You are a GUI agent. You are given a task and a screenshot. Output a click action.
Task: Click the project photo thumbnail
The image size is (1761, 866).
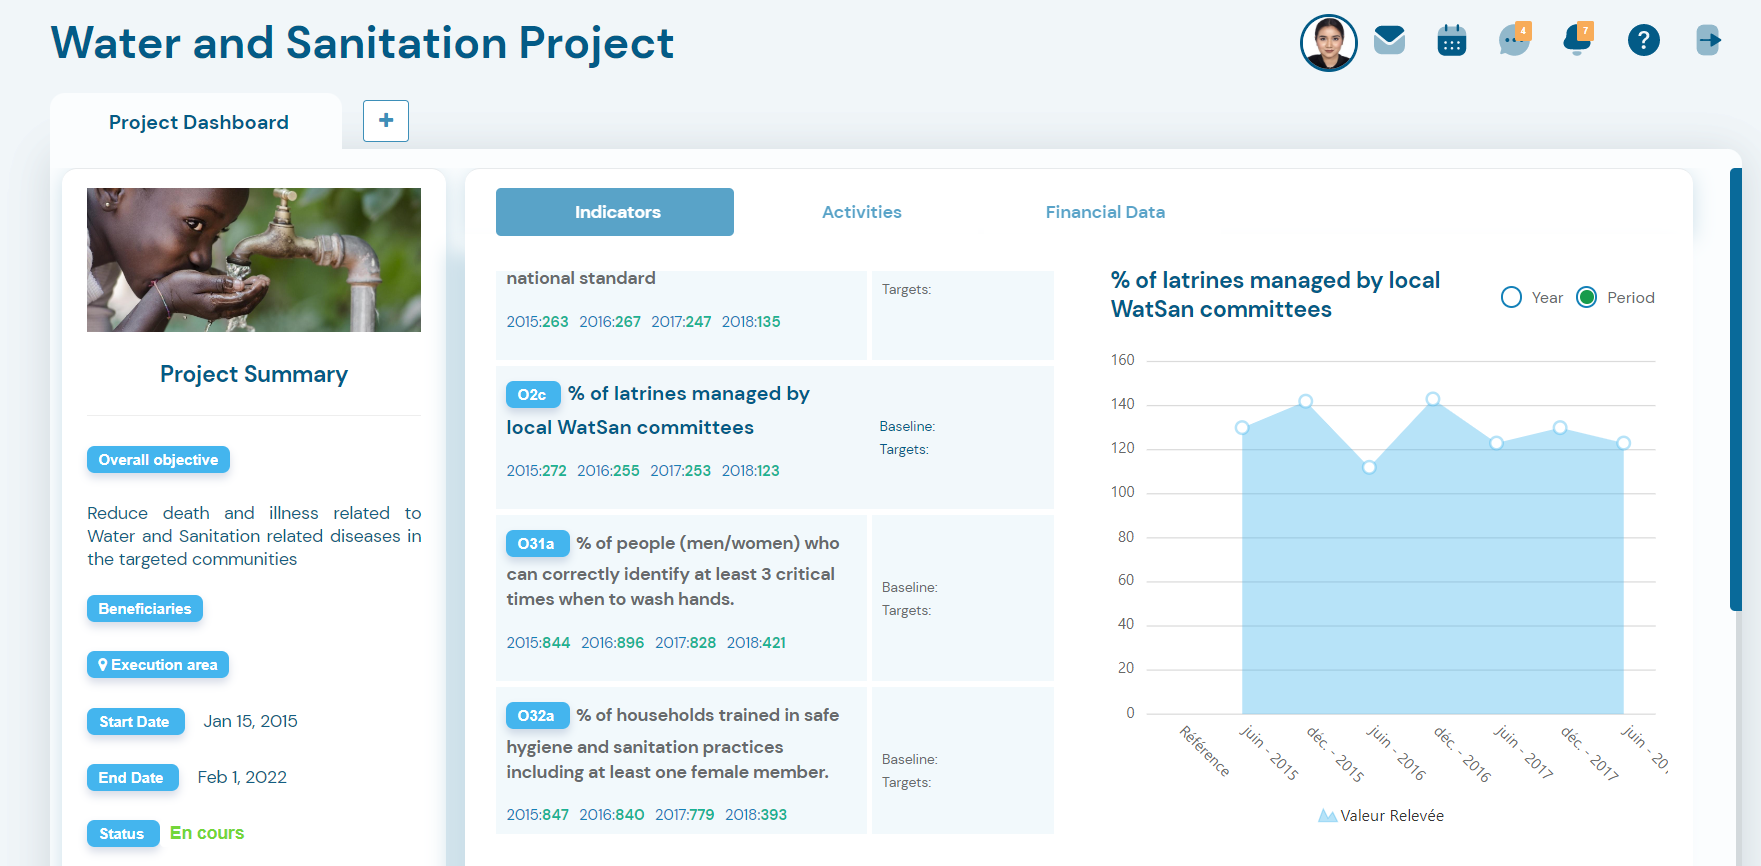[x=254, y=260]
